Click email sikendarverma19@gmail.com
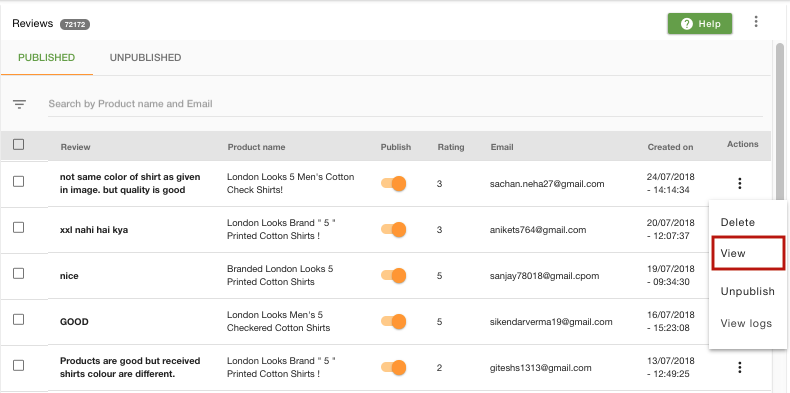 pos(551,321)
